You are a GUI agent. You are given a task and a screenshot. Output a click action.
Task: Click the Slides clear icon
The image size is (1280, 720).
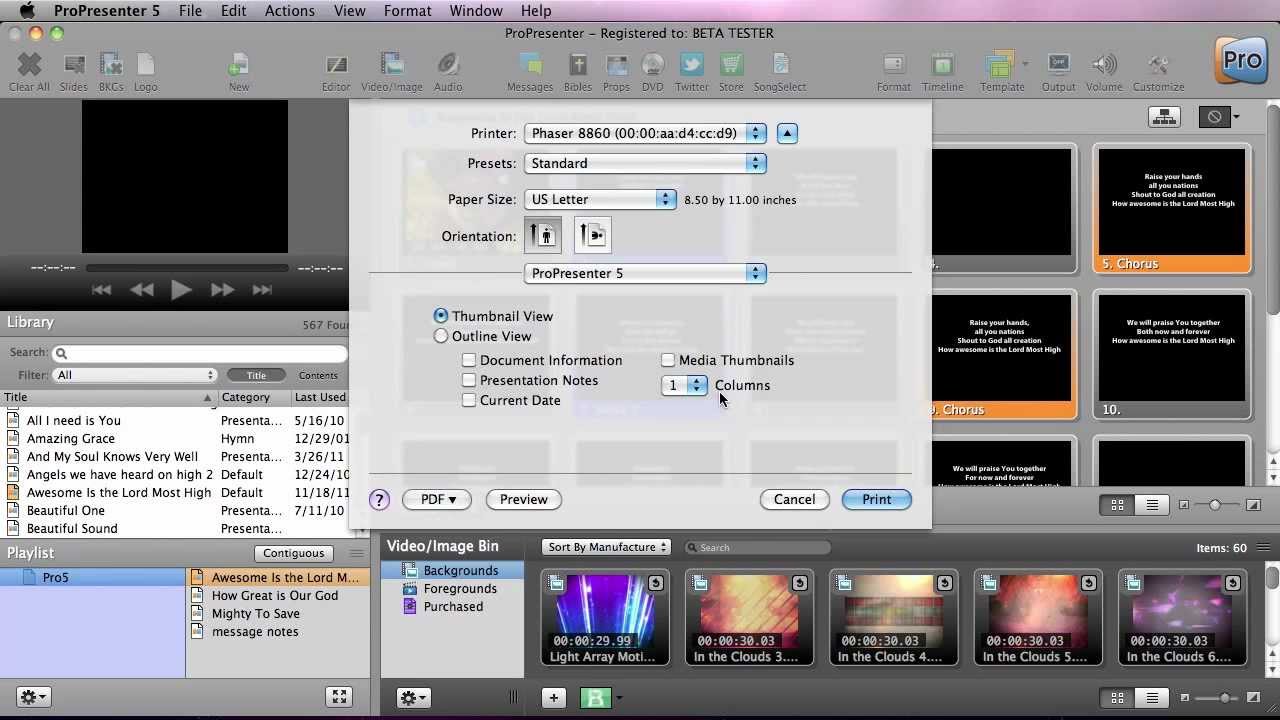(x=73, y=72)
